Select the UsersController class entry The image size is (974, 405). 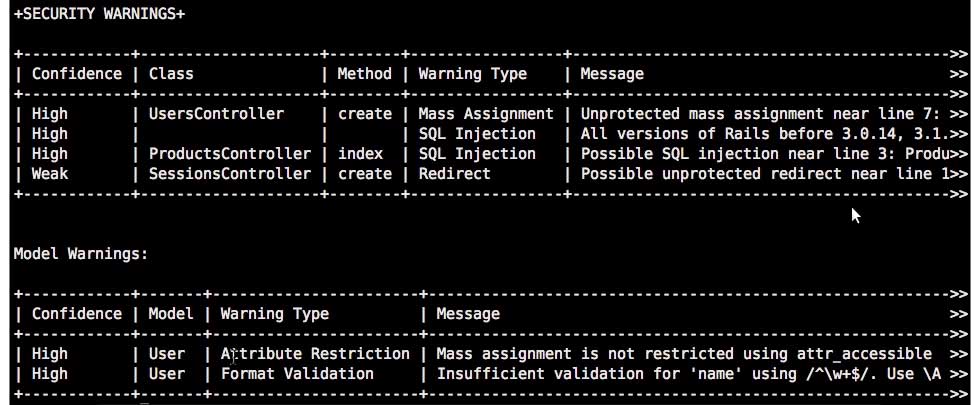(216, 114)
